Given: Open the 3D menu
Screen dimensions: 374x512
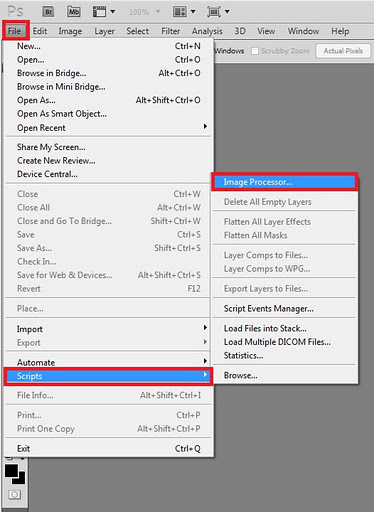Looking at the screenshot, I should coord(240,31).
